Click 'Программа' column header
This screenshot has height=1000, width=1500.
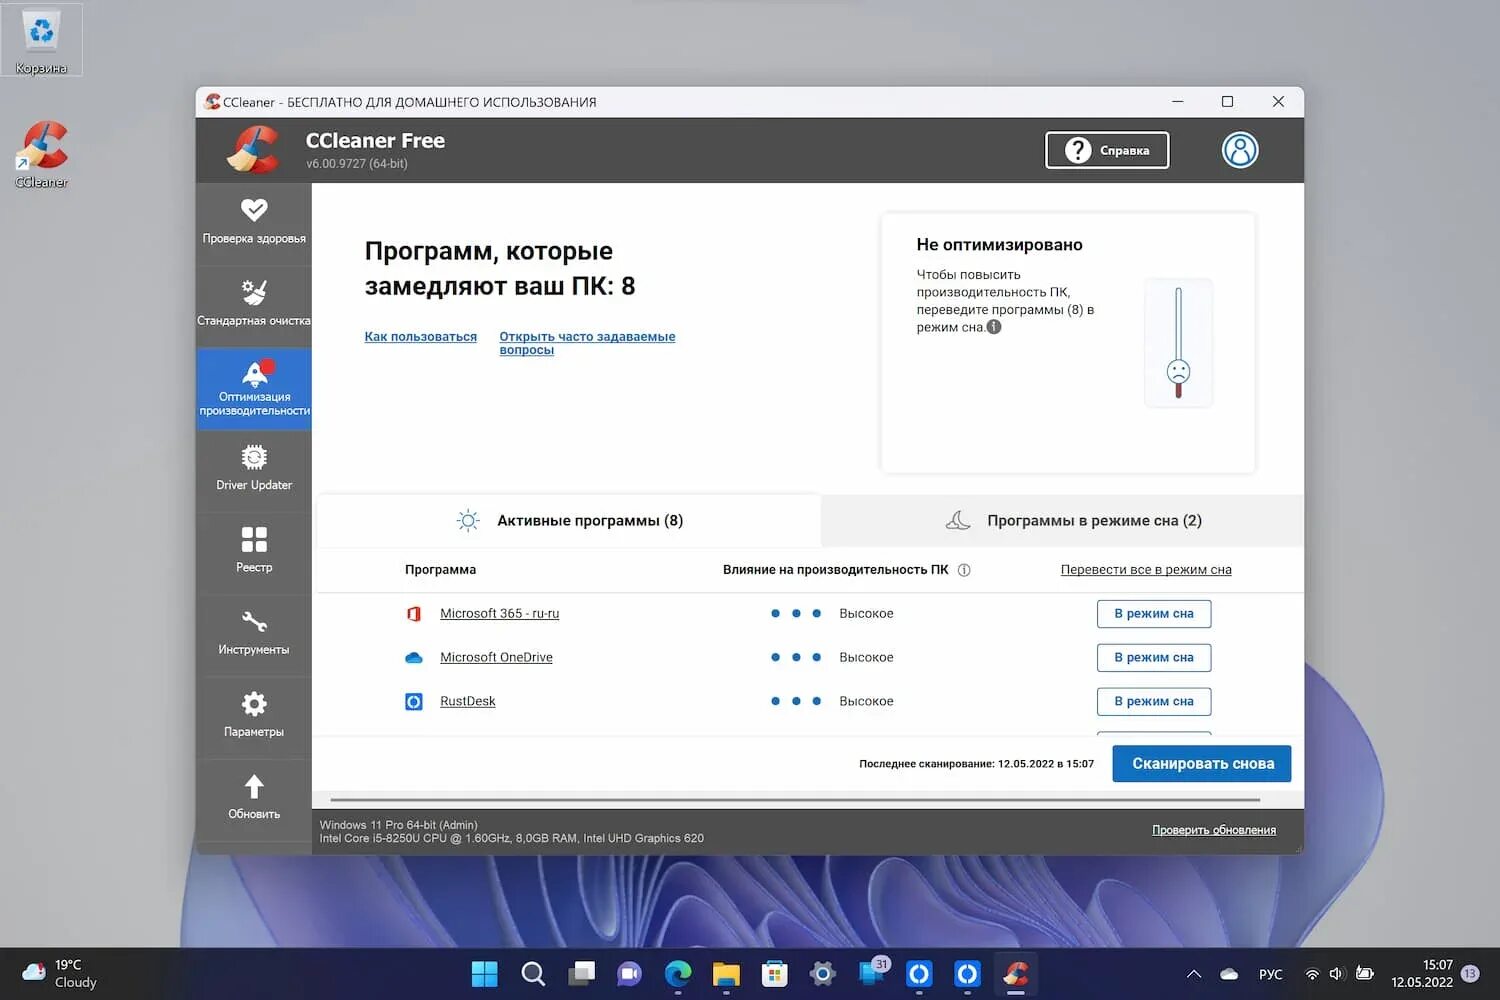pyautogui.click(x=441, y=570)
